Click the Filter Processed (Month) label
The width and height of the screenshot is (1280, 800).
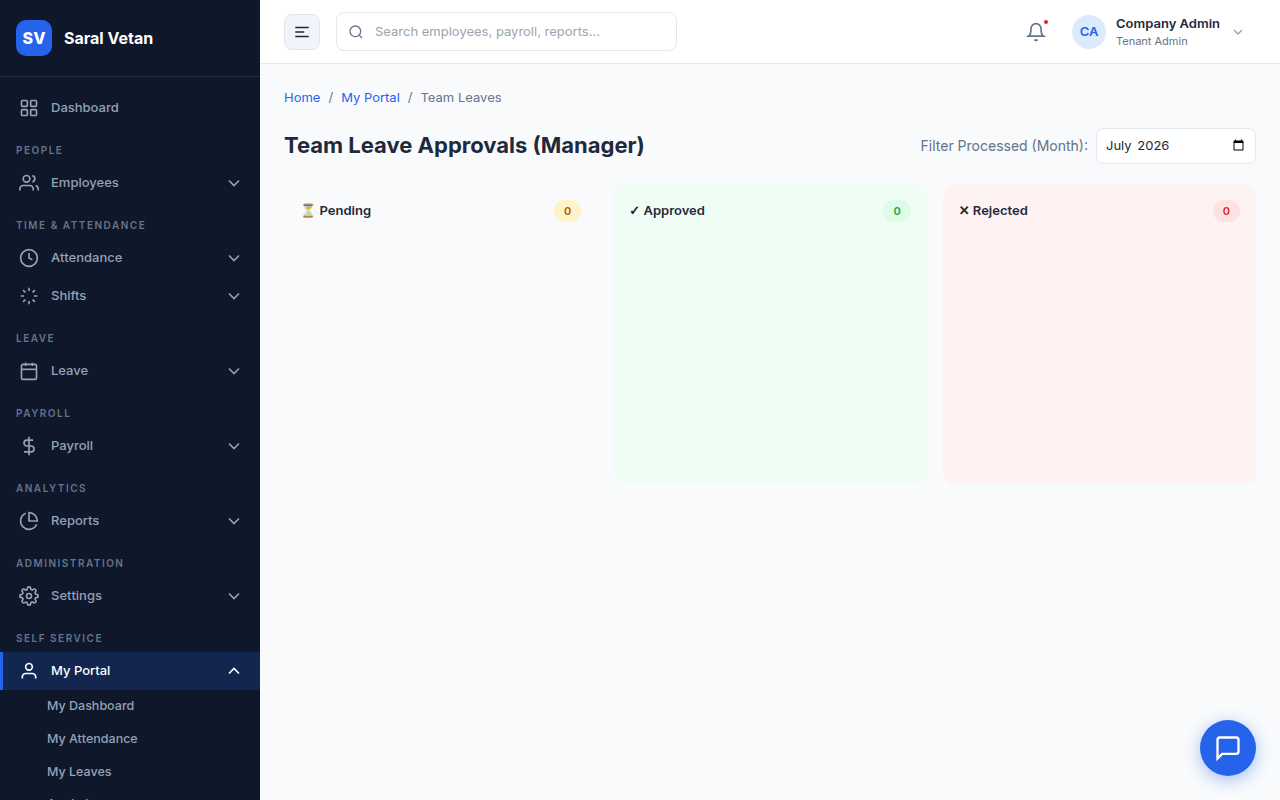pyautogui.click(x=1004, y=146)
